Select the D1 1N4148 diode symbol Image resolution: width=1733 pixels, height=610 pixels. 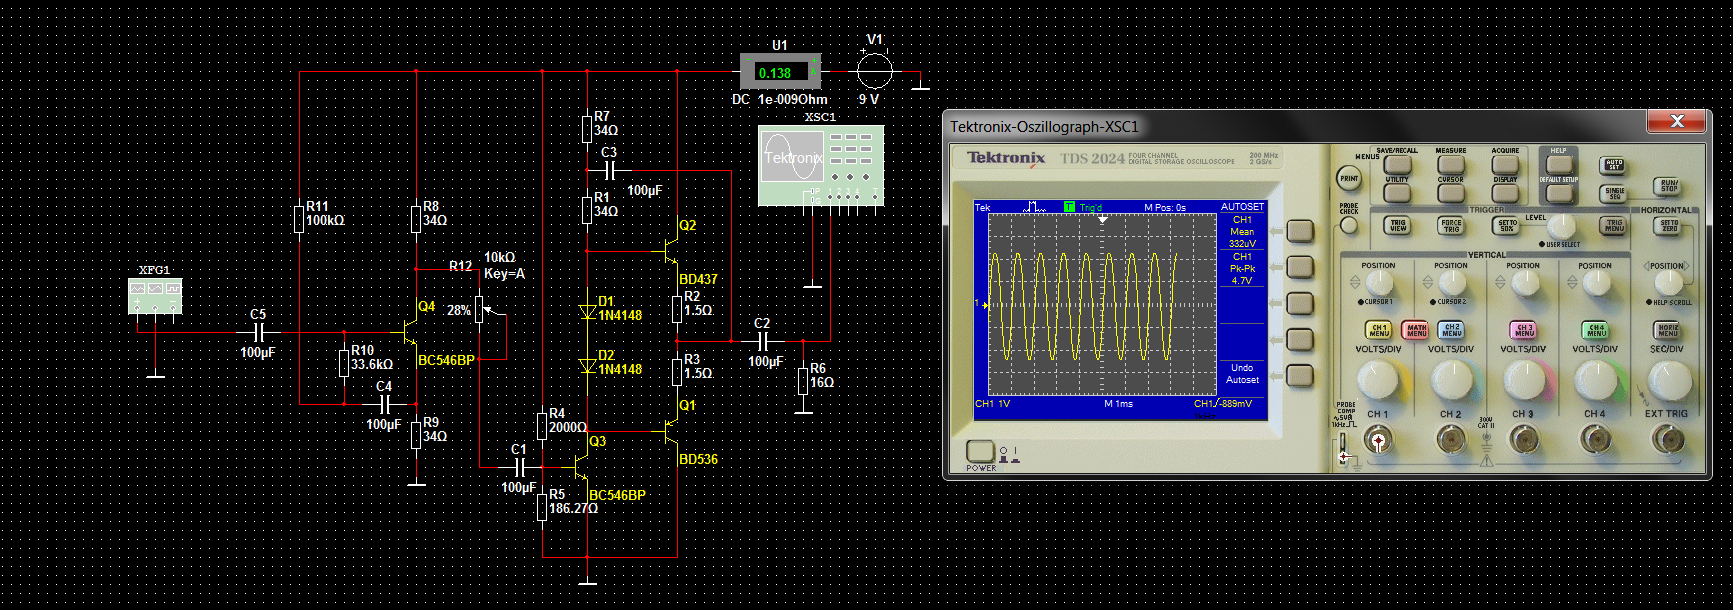click(x=588, y=312)
